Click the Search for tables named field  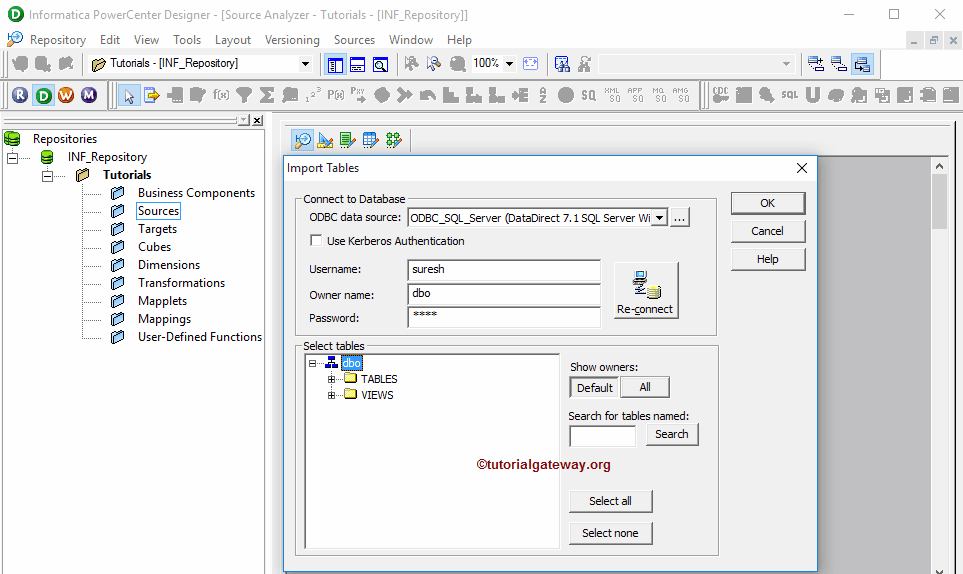click(602, 435)
